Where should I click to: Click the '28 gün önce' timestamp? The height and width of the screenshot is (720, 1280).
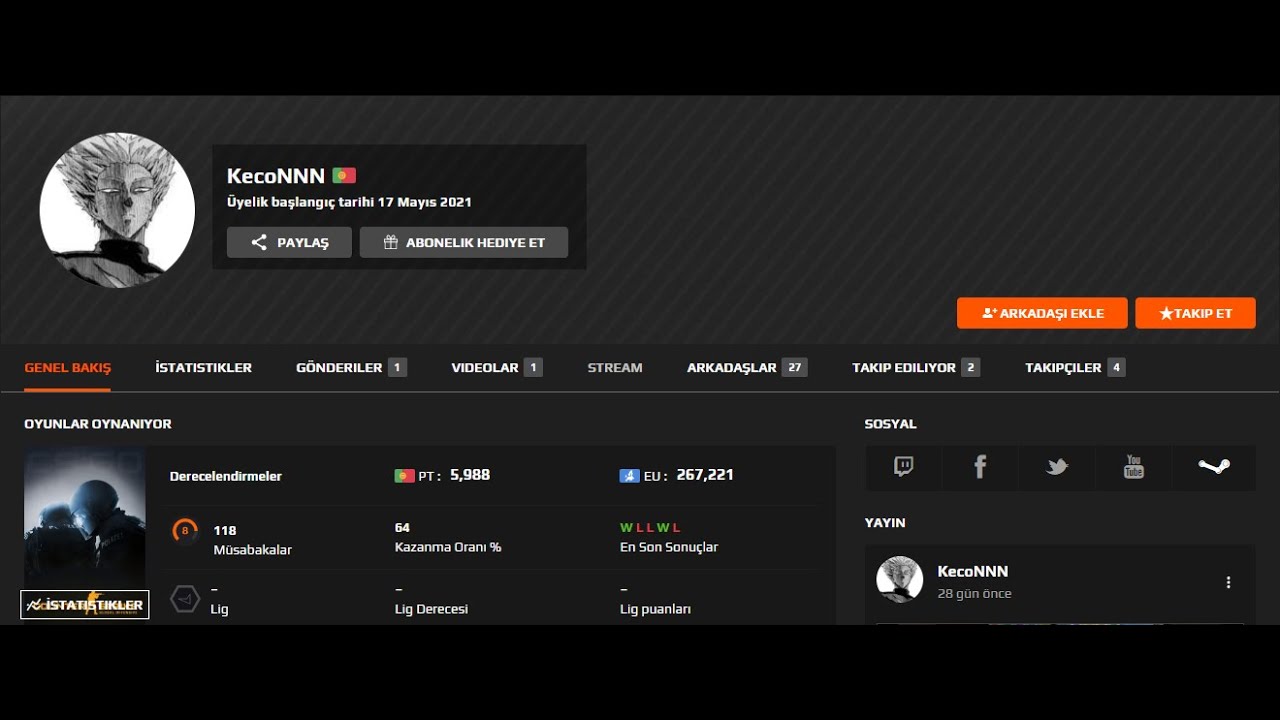pos(974,594)
